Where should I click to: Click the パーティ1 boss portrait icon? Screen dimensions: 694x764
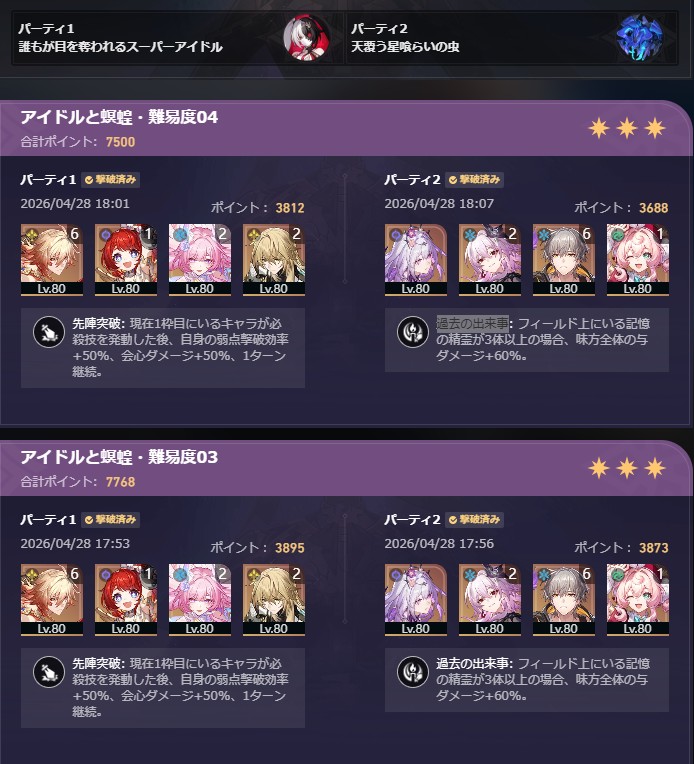pyautogui.click(x=306, y=38)
